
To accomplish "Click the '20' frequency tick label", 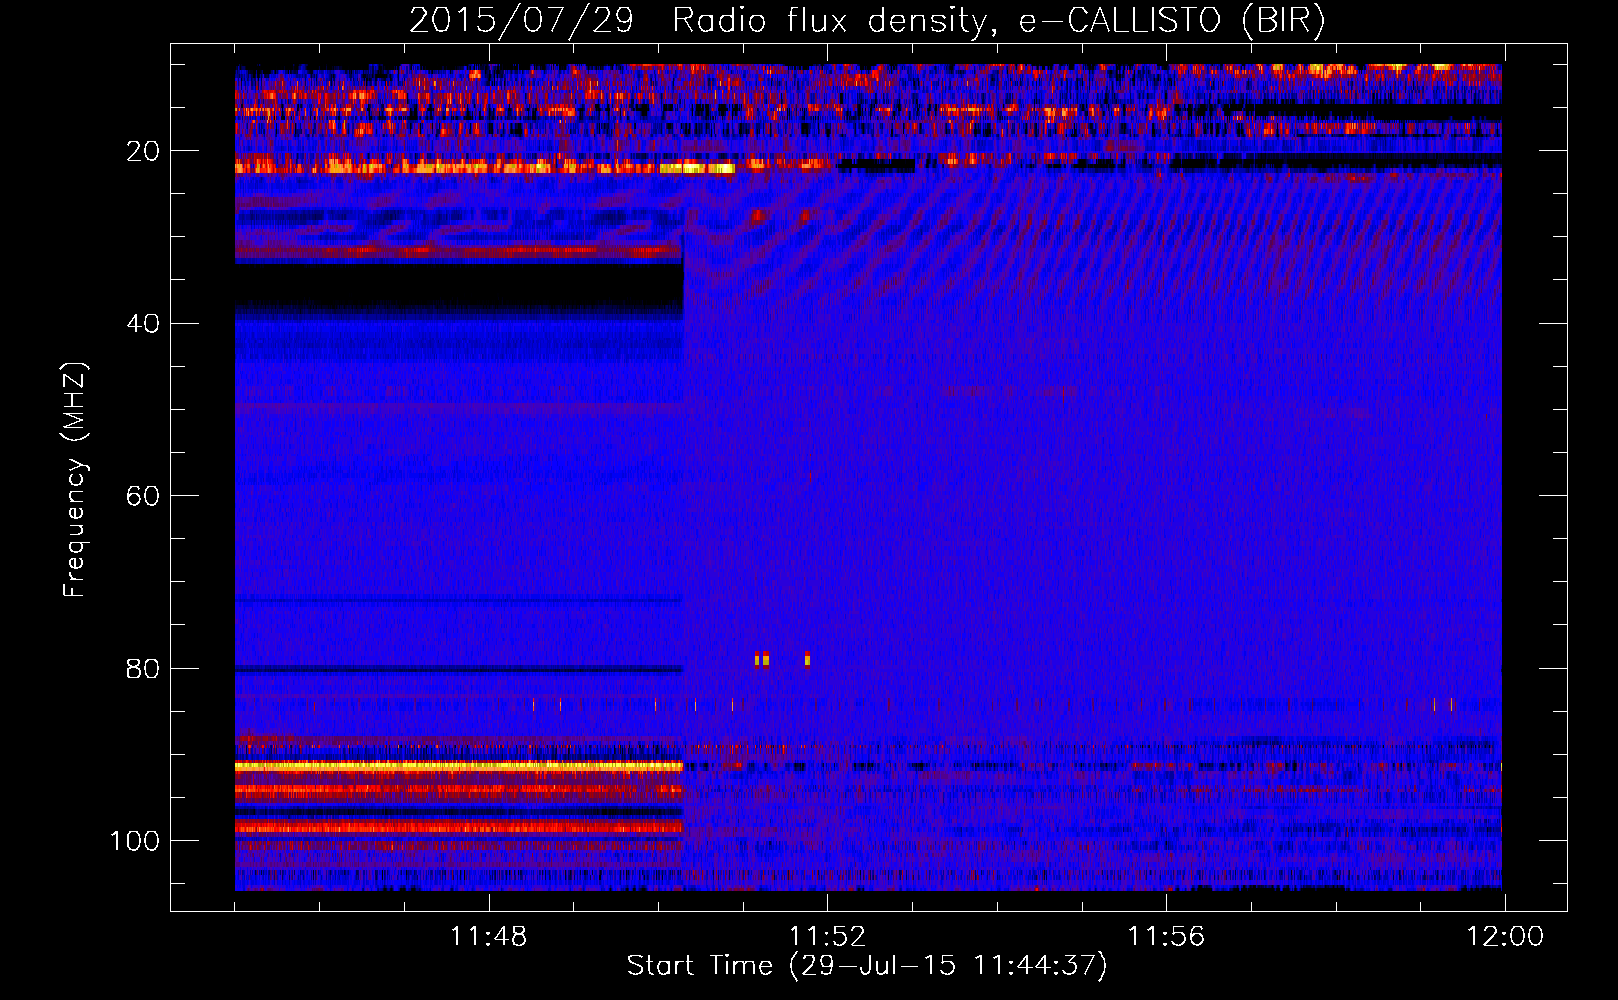I will tap(144, 151).
